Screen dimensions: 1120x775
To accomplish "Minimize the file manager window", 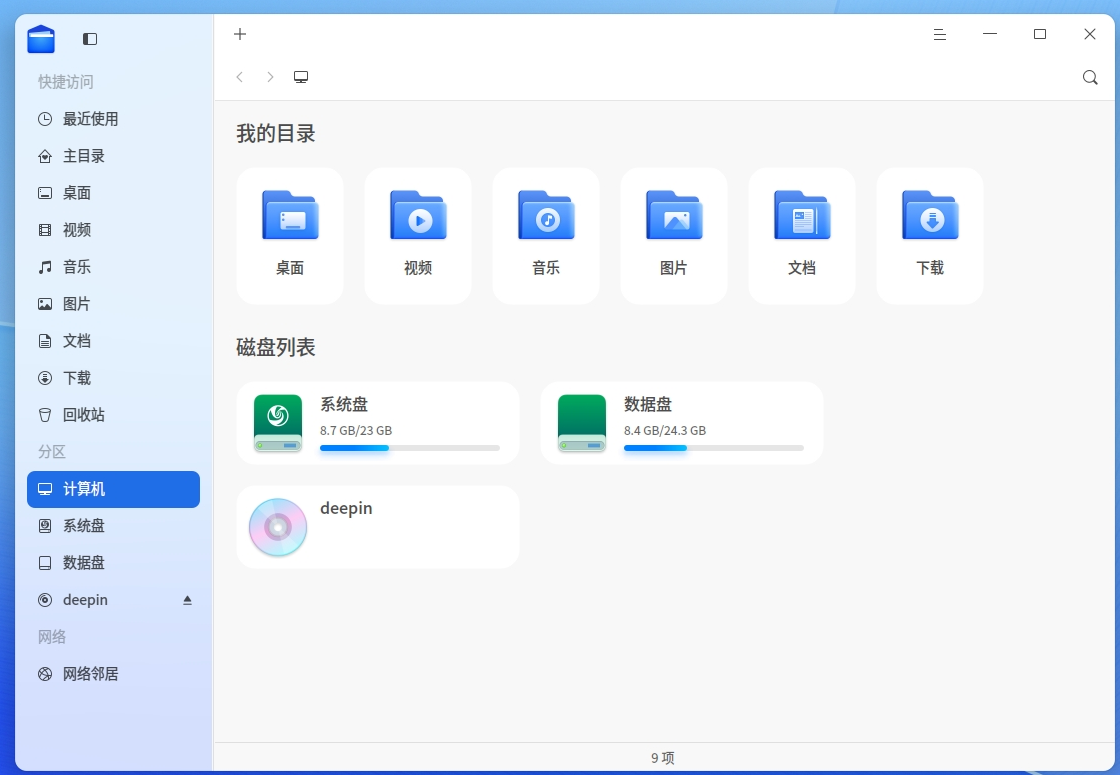I will tap(990, 34).
